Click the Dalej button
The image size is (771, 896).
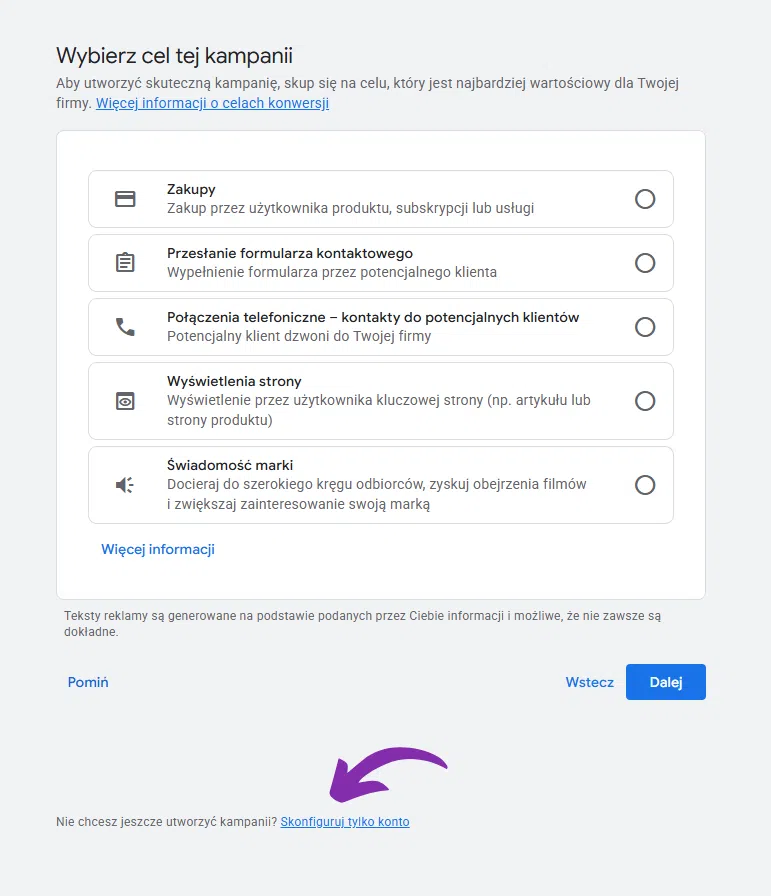click(665, 682)
